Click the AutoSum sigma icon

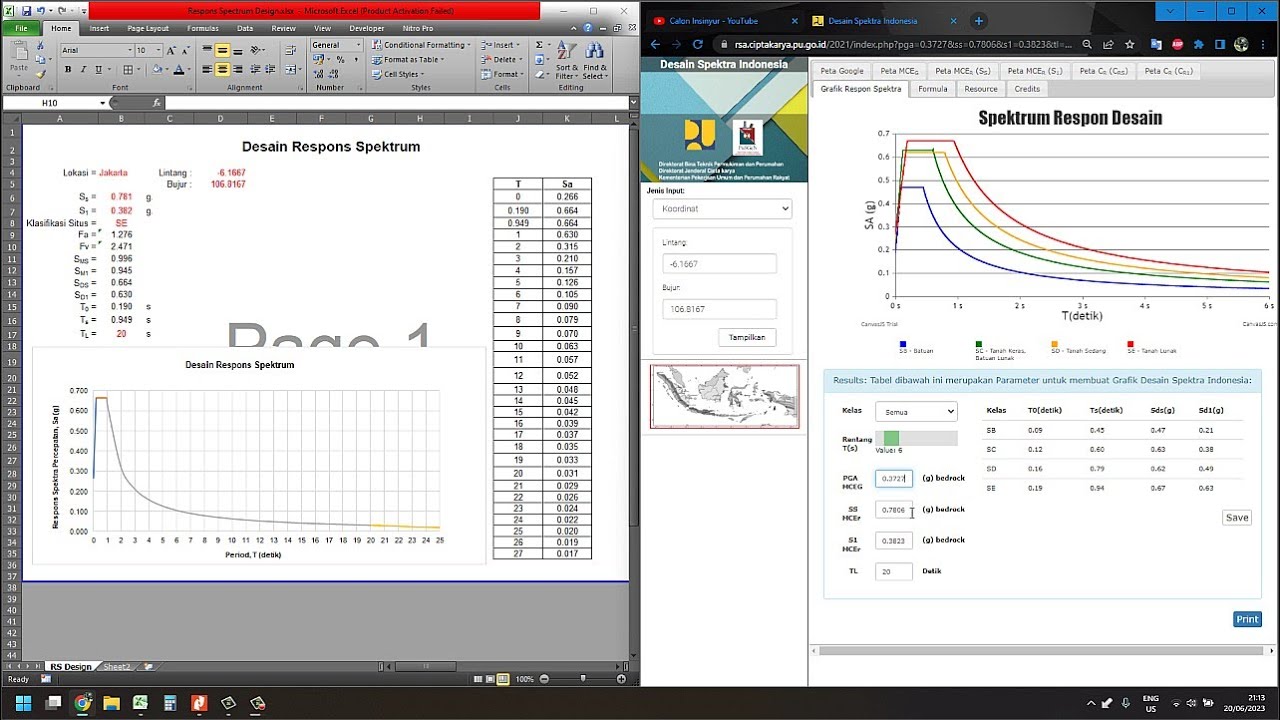(x=539, y=45)
